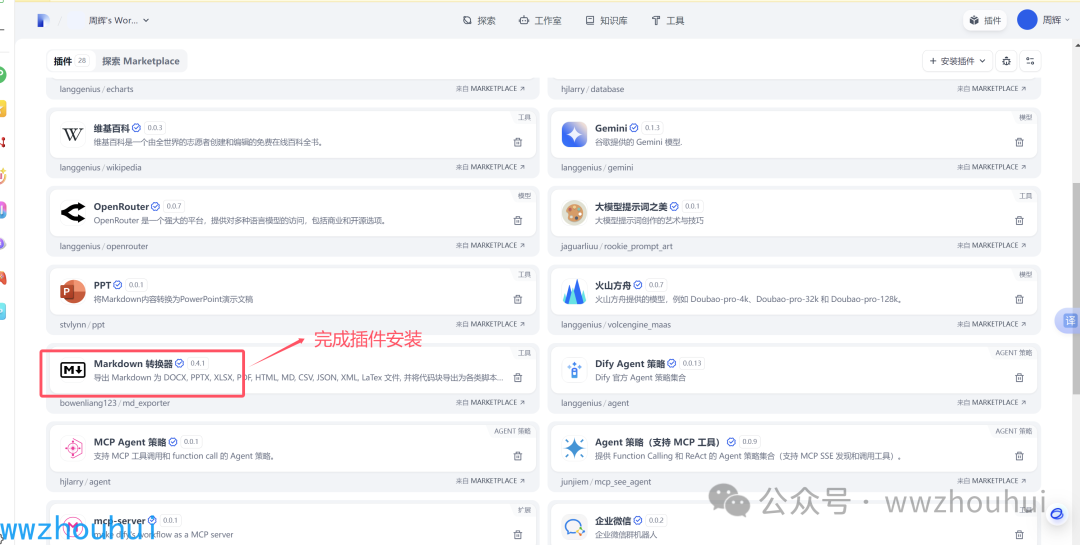This screenshot has width=1080, height=545.
Task: Delete the 维基百科 plugin via trash icon
Action: (517, 142)
